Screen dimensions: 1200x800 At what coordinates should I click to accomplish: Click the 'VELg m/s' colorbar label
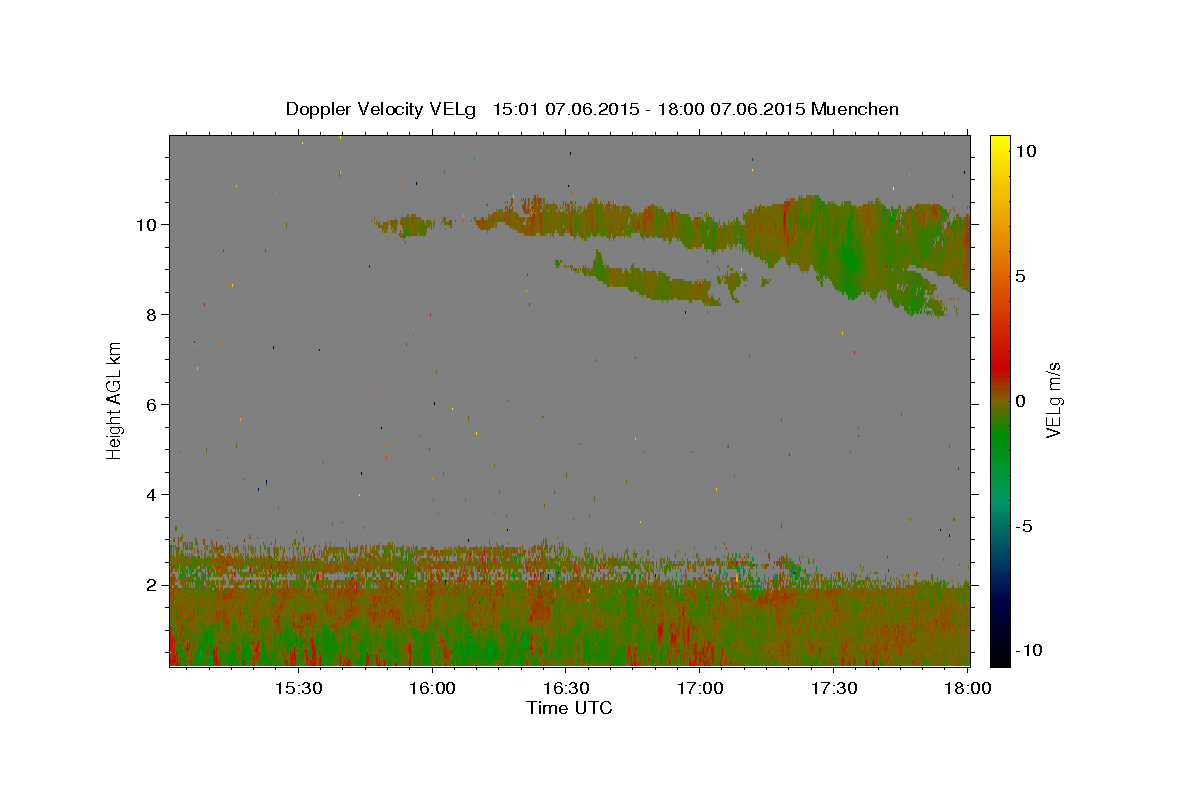click(x=1053, y=400)
